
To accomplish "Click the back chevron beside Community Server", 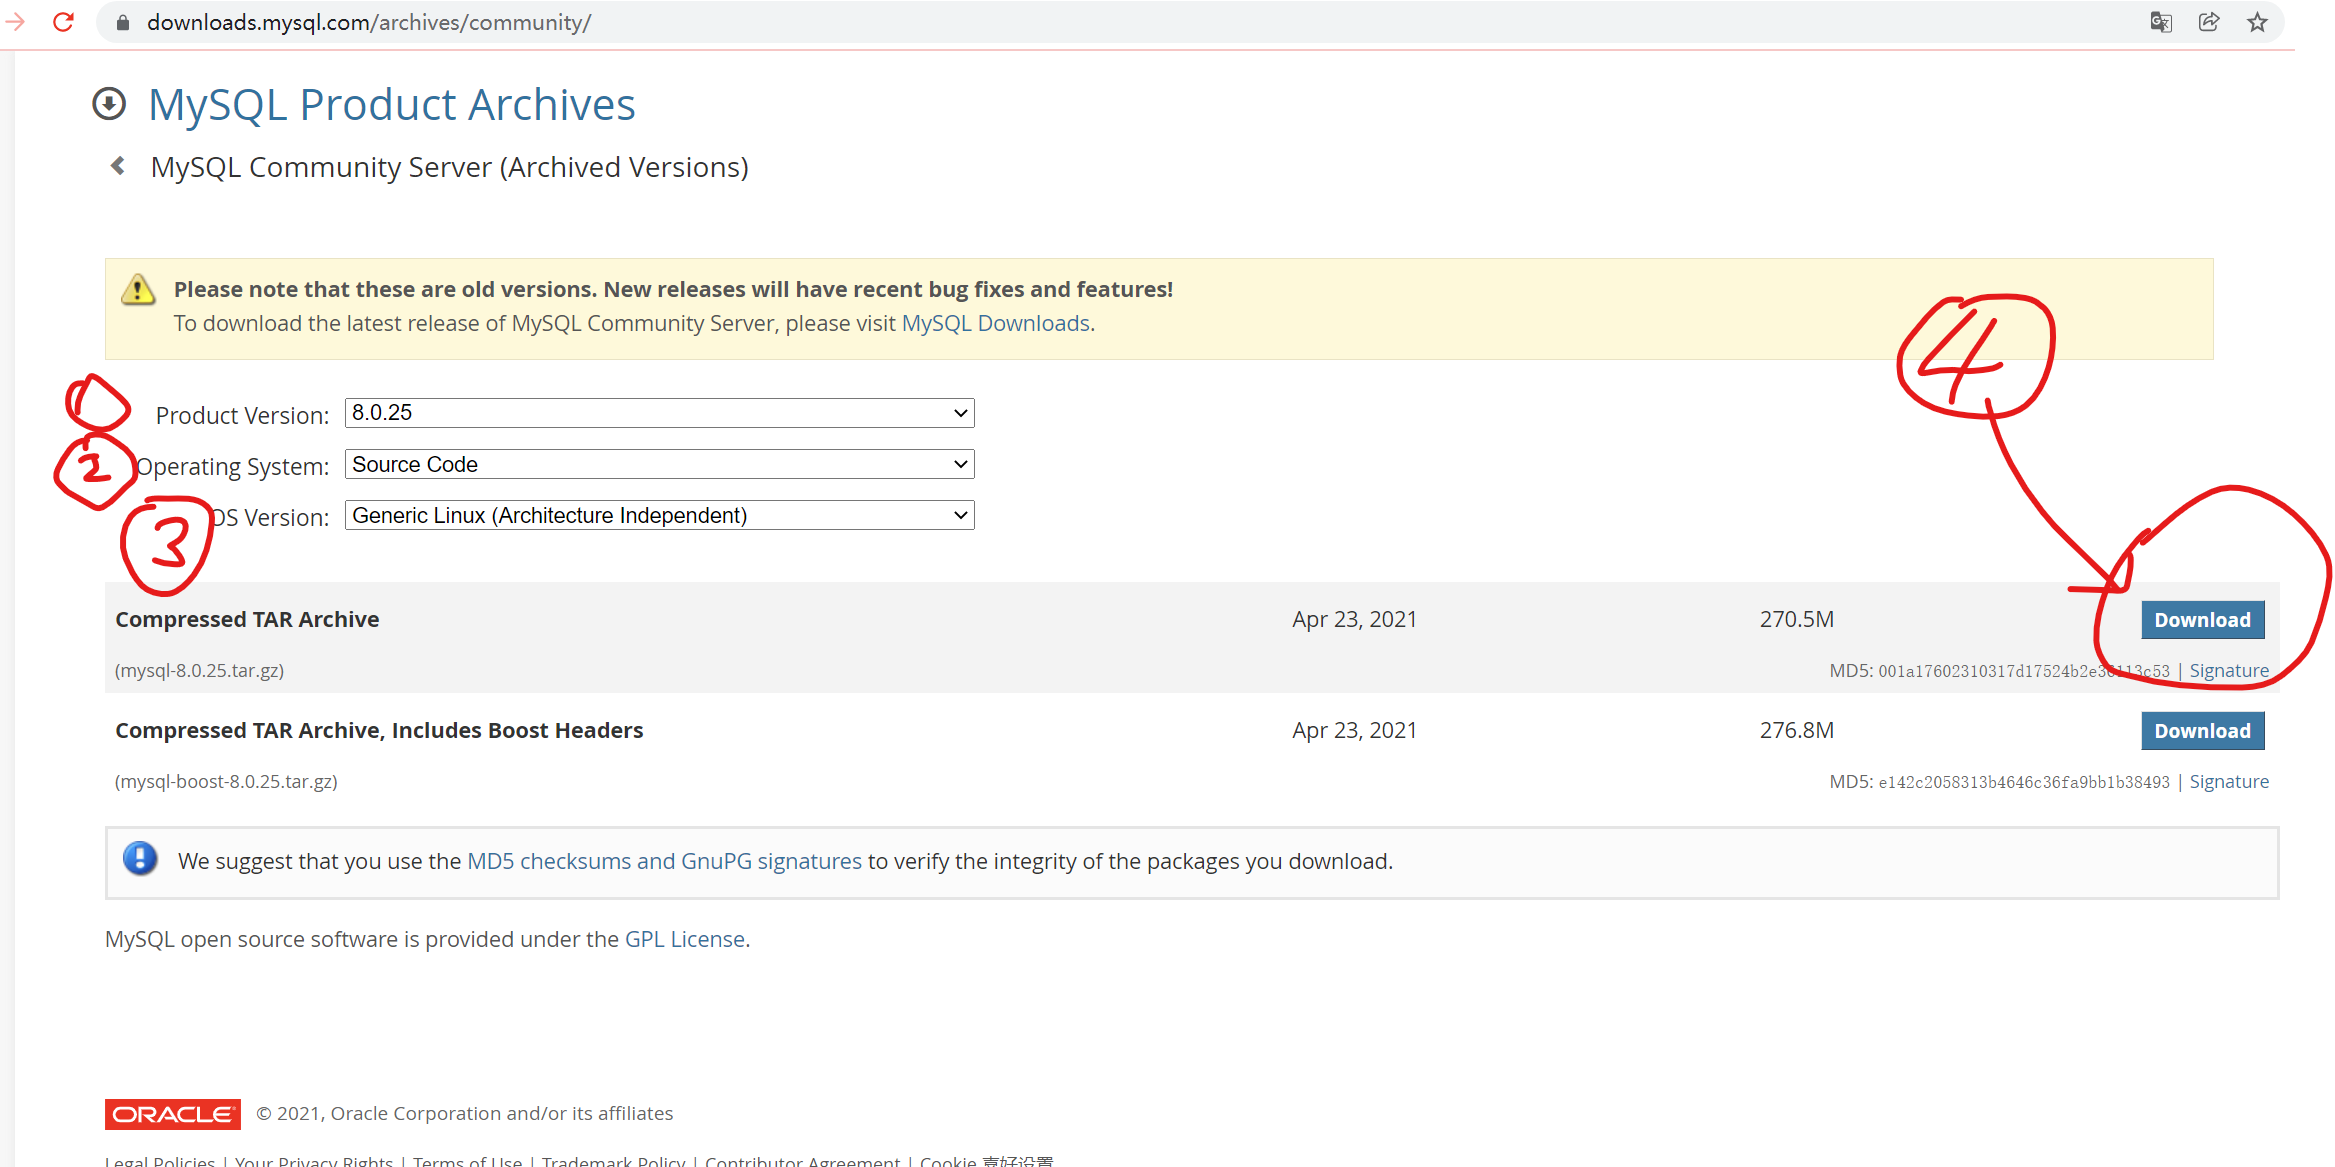I will pos(118,166).
